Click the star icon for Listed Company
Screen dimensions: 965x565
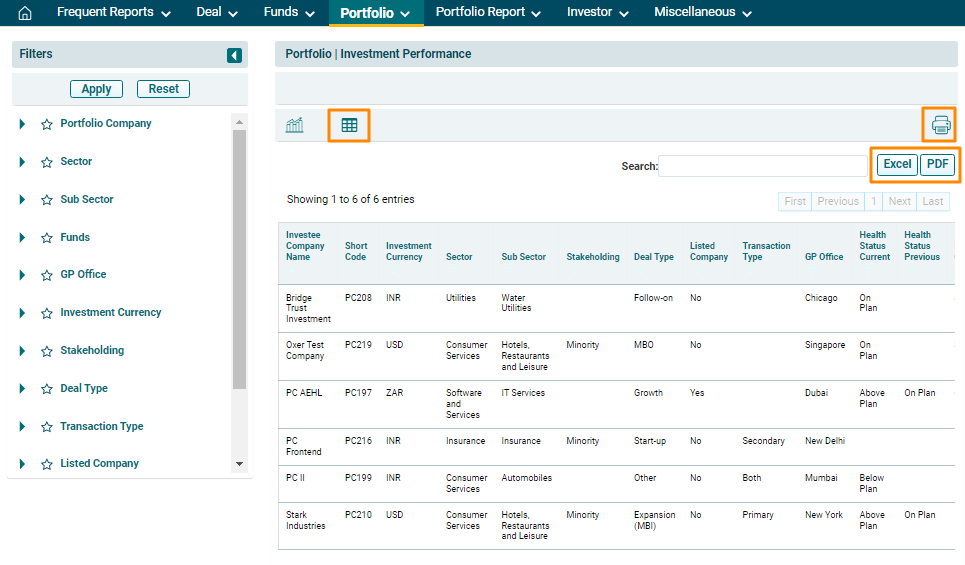(46, 464)
